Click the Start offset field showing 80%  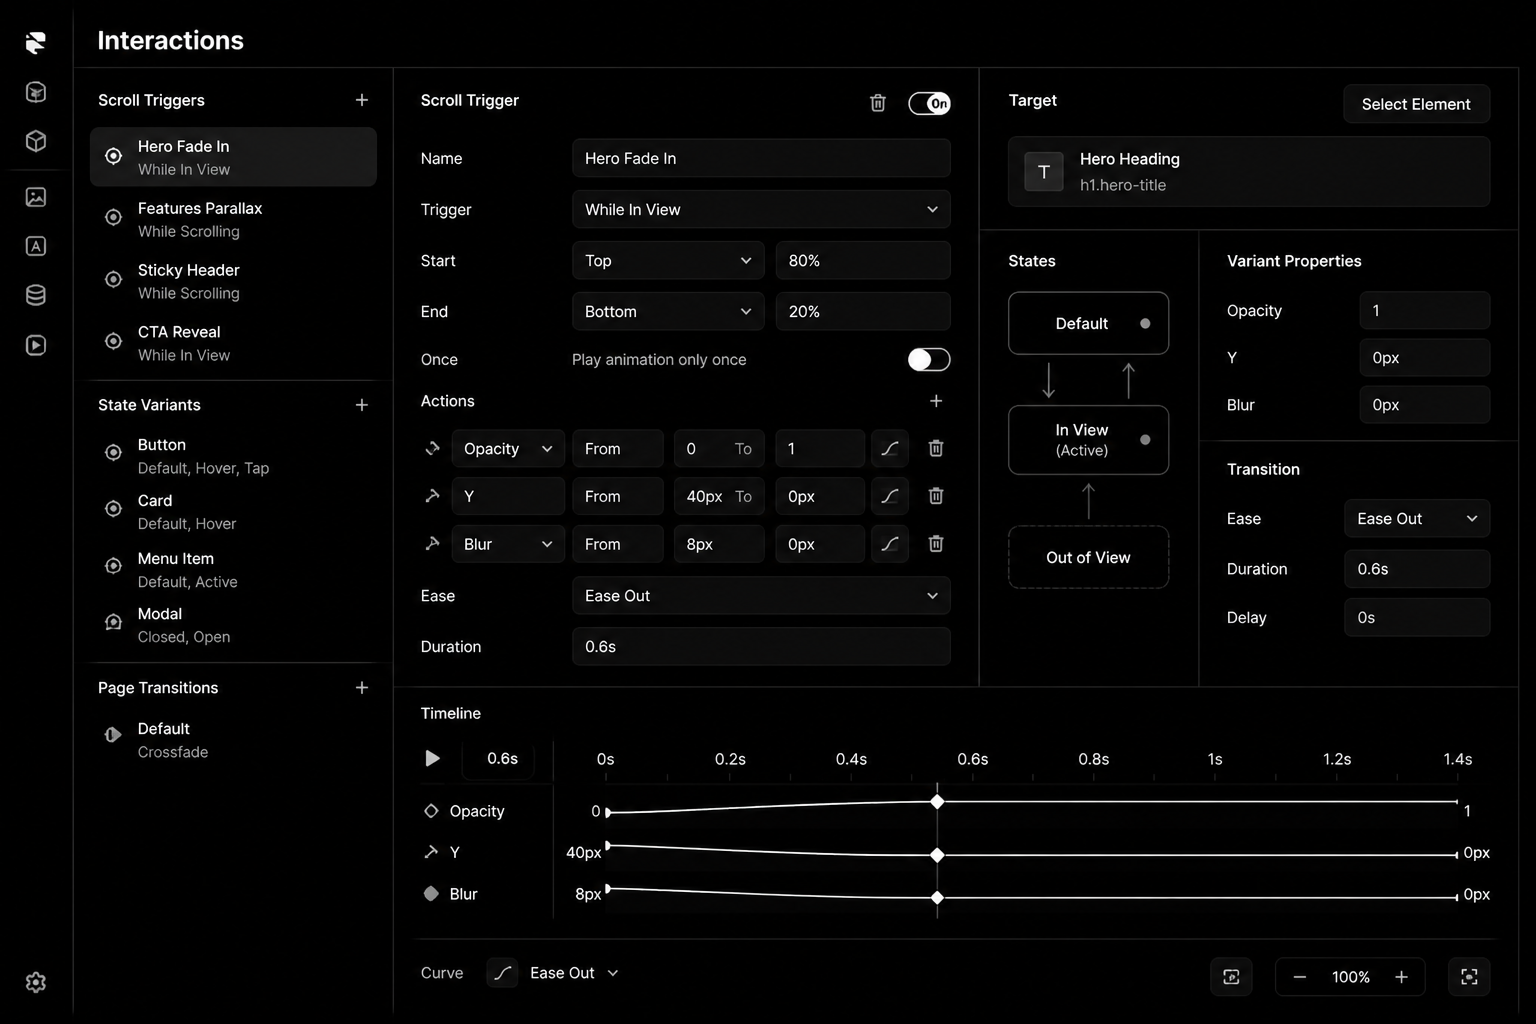click(x=863, y=260)
